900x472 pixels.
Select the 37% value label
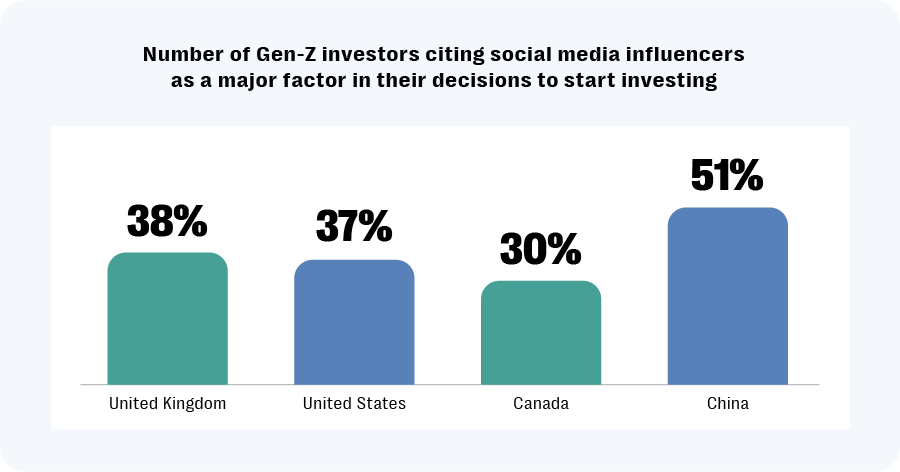354,228
